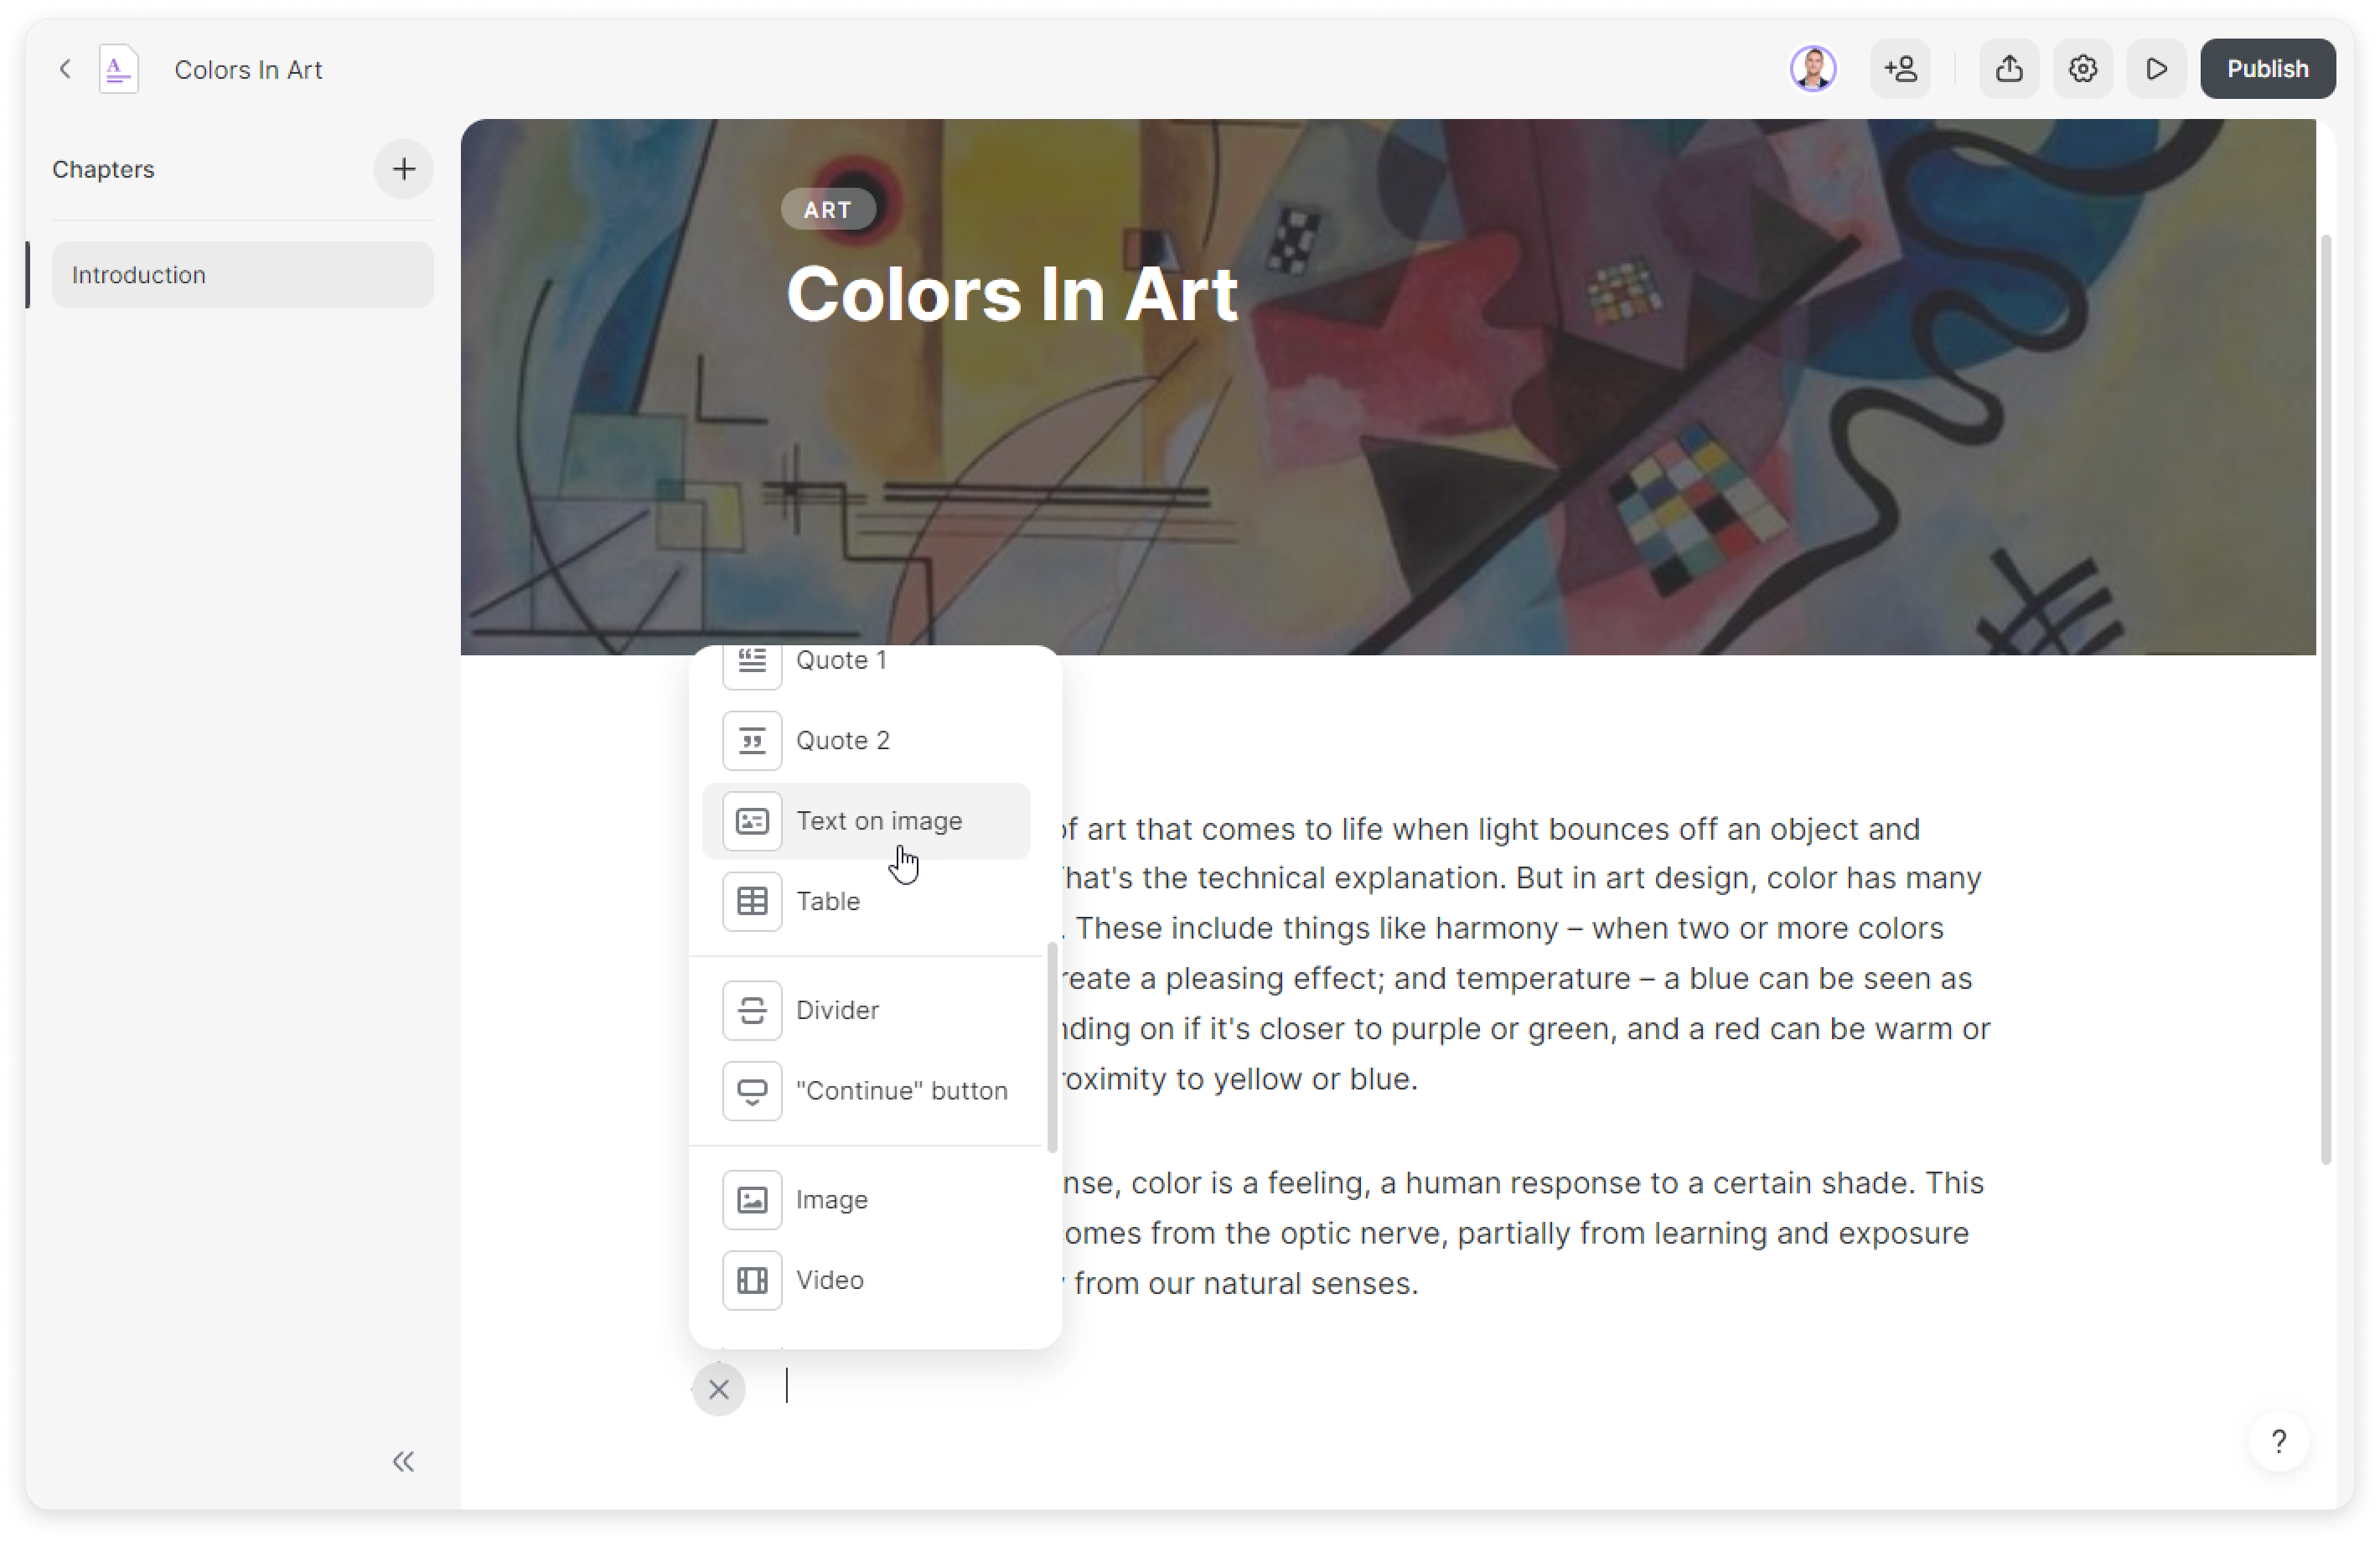Screen dimensions: 2380x1542
Task: Collapse the Chapters sidebar with double chevron
Action: 403,1461
